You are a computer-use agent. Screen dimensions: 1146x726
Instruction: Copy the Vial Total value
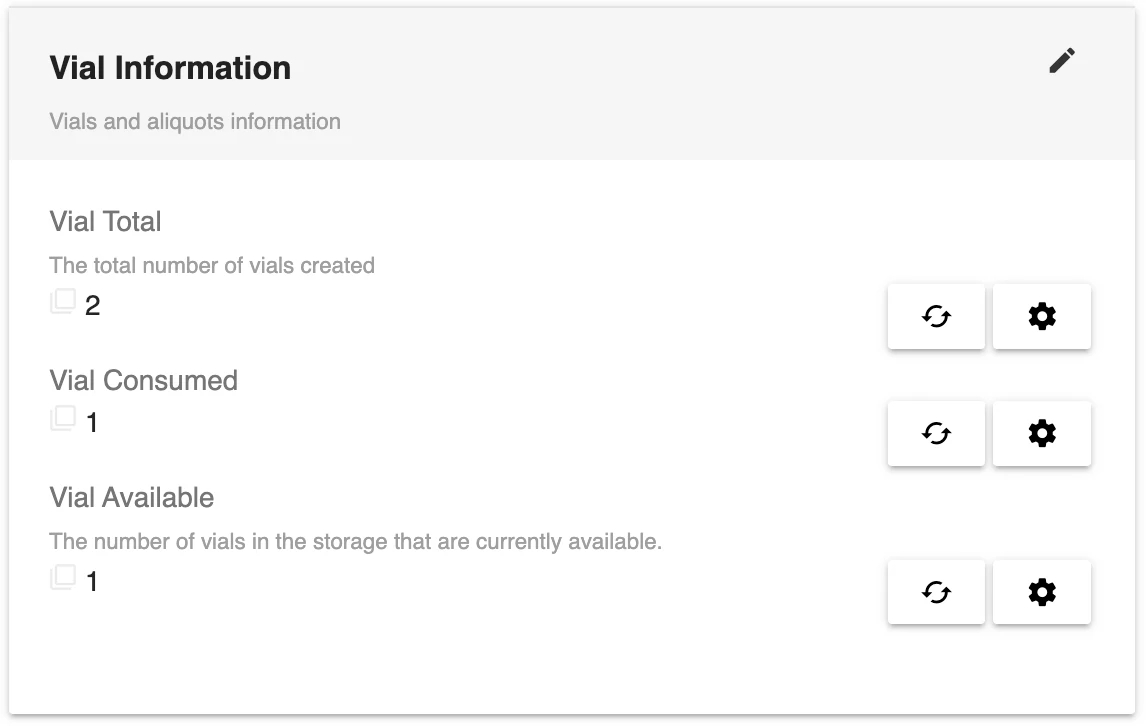click(x=63, y=302)
